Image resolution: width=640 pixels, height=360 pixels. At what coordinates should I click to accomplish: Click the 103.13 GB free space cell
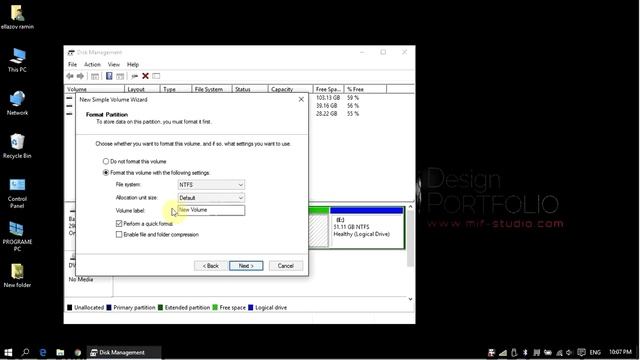[x=328, y=98]
